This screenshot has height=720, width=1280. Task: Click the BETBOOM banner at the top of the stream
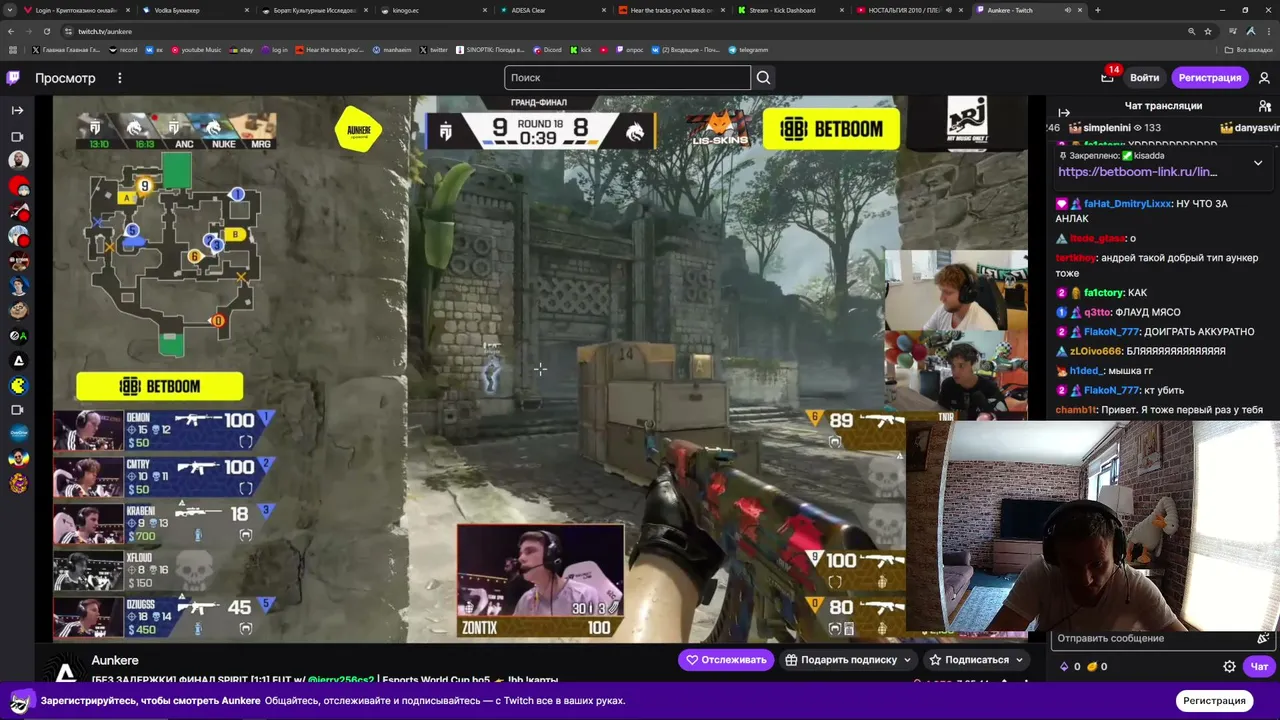(831, 129)
